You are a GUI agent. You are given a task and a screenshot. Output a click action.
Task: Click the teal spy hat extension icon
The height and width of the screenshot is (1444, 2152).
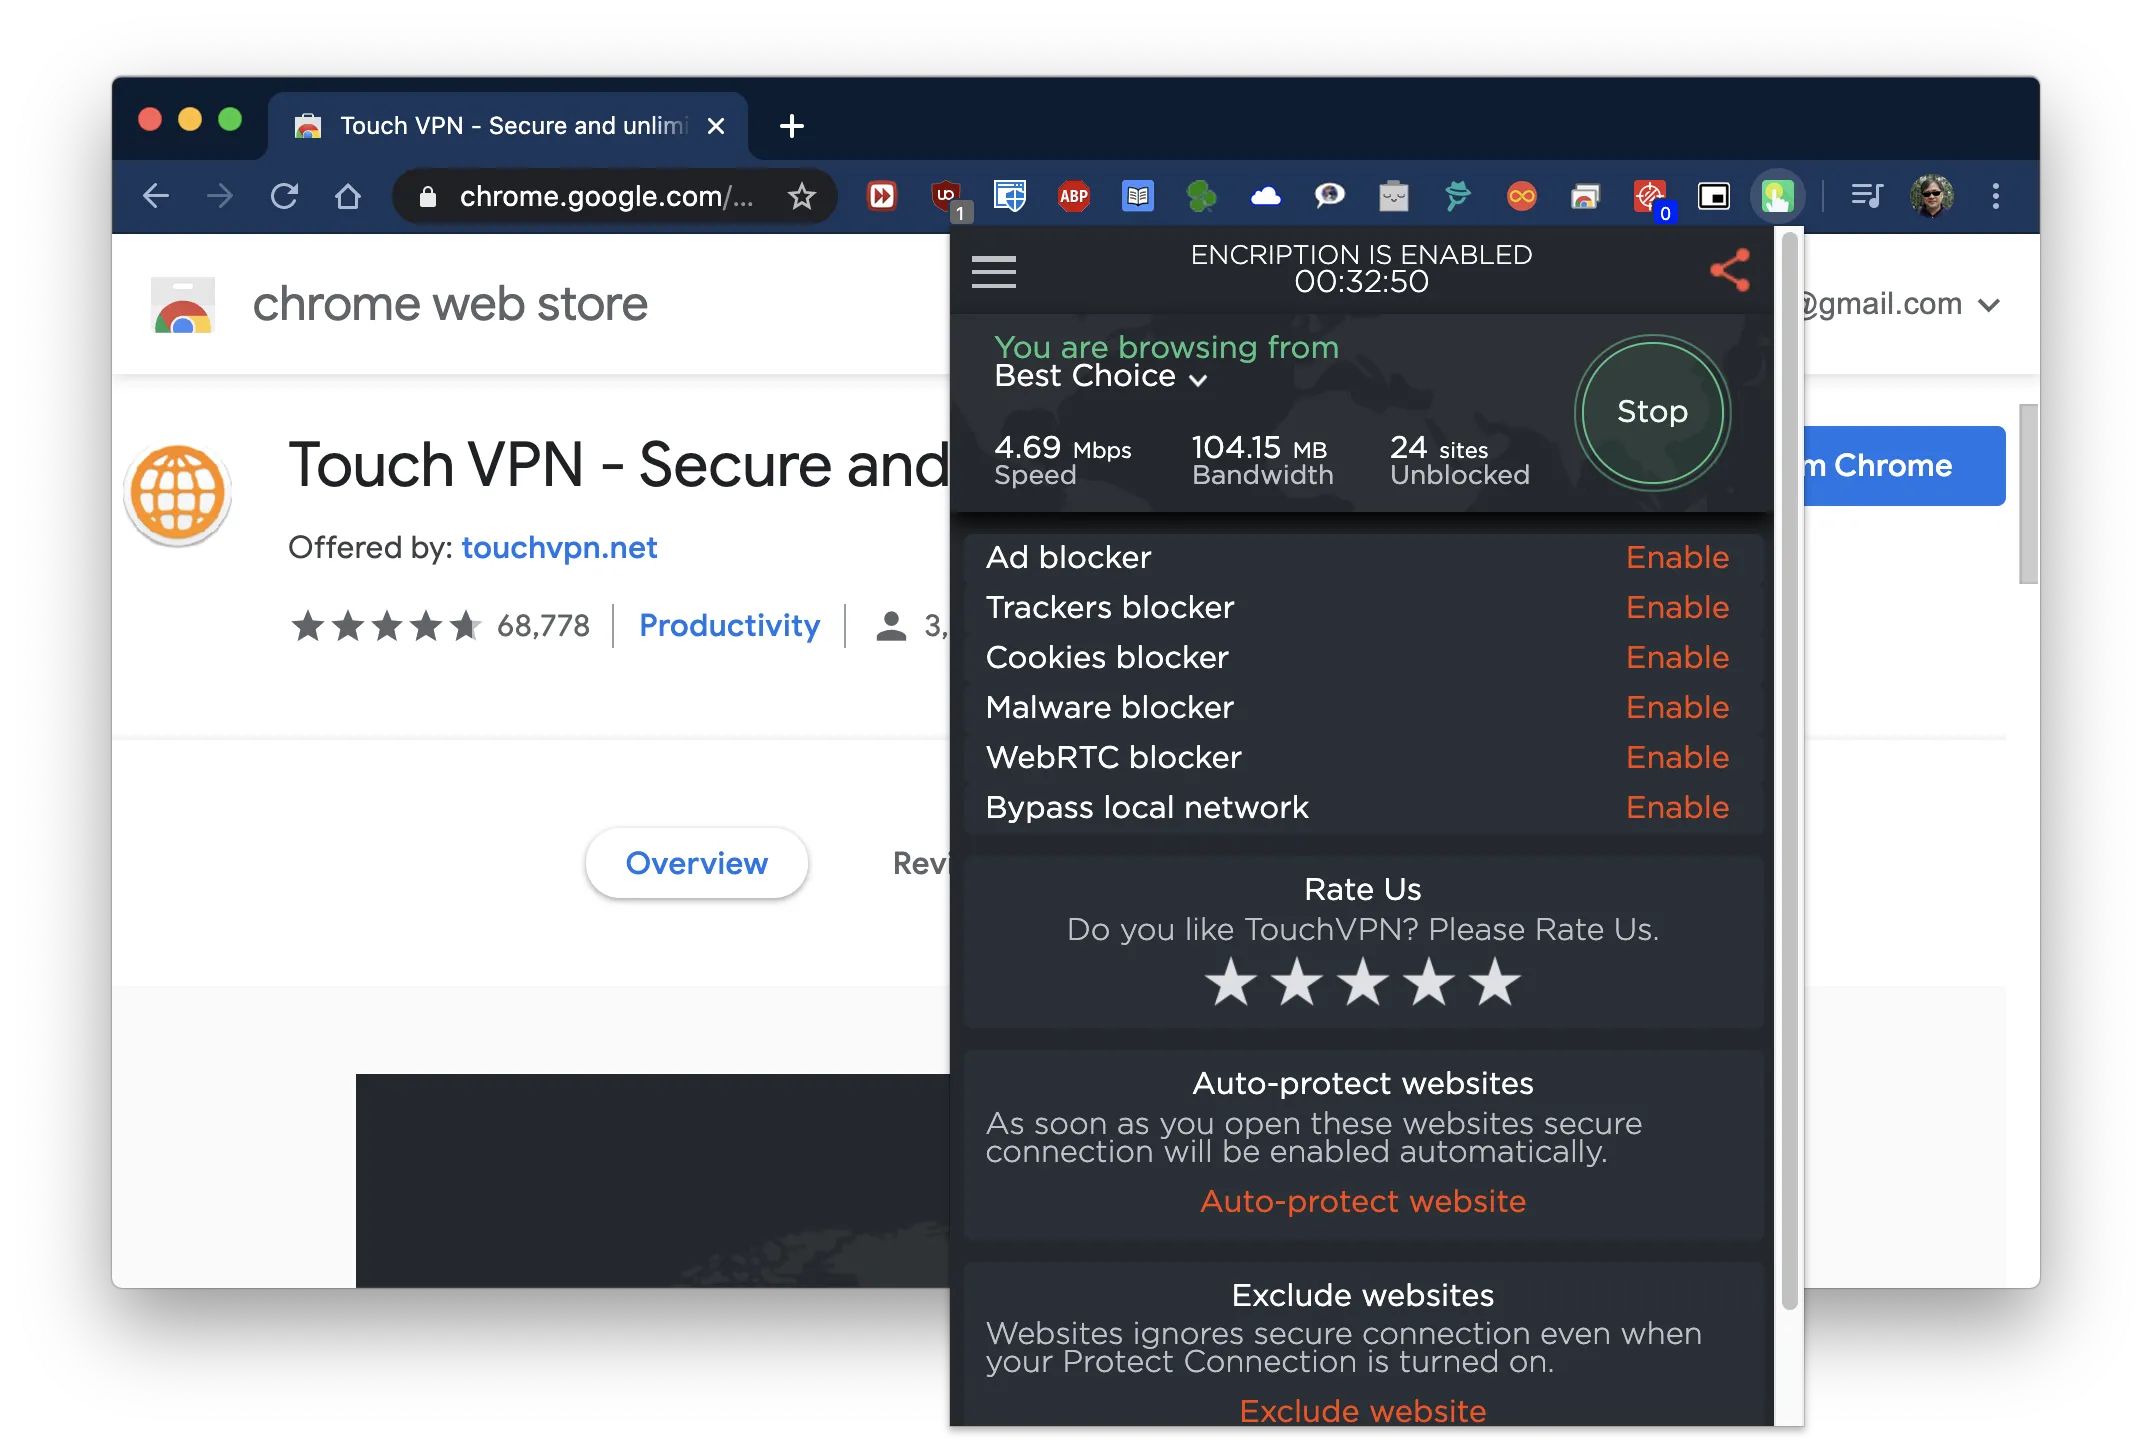(x=1457, y=196)
